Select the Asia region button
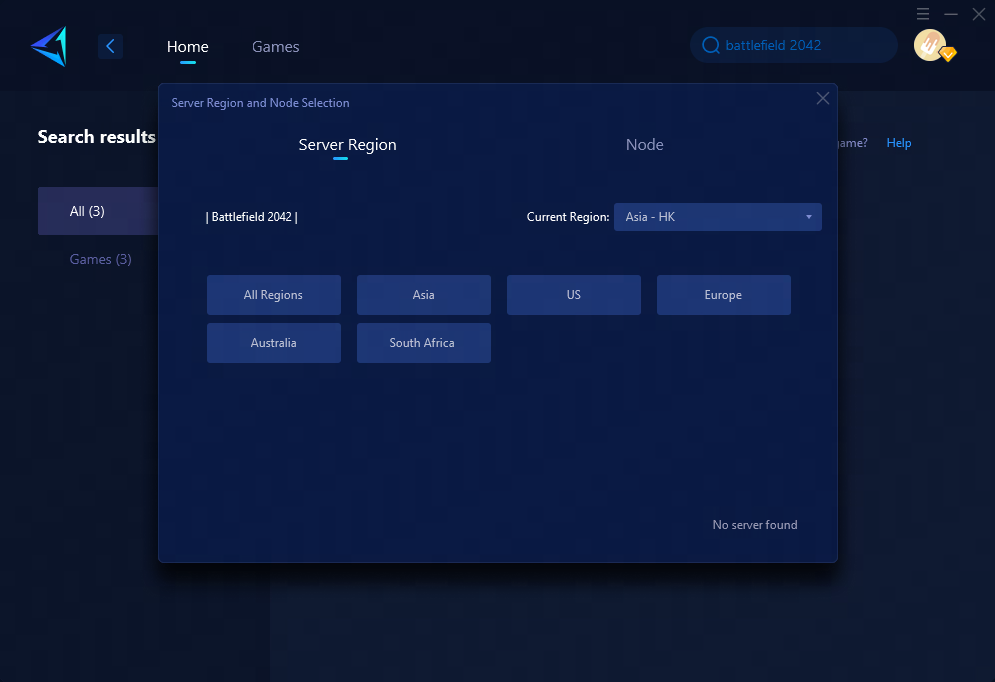The height and width of the screenshot is (682, 995). click(x=423, y=295)
